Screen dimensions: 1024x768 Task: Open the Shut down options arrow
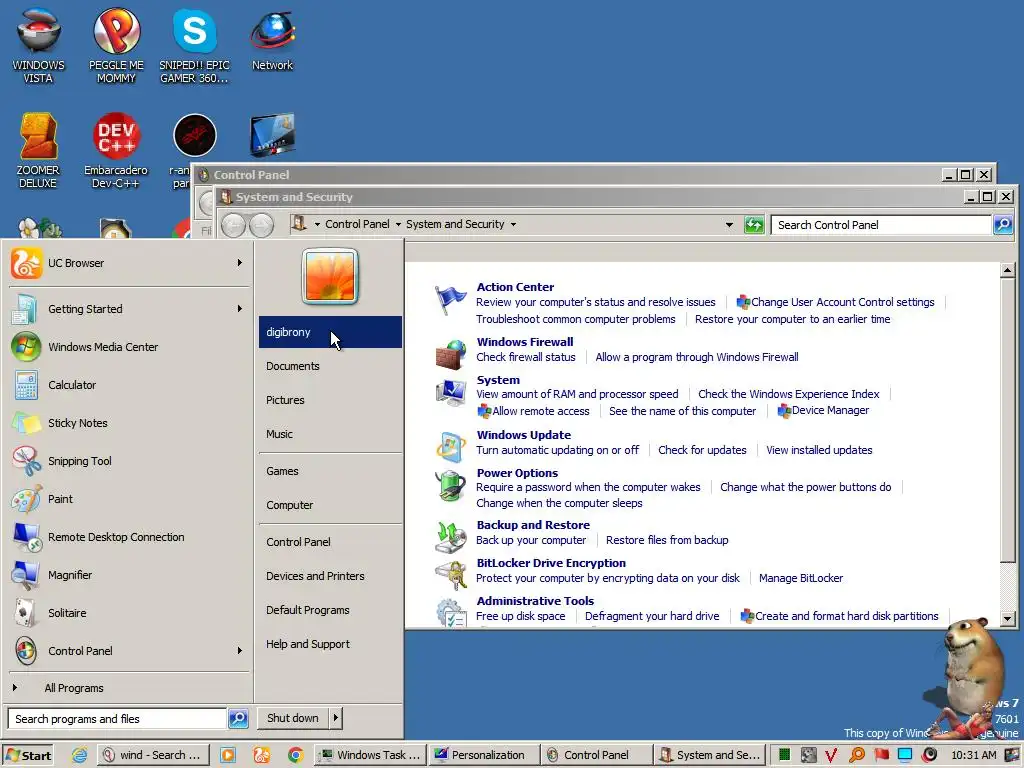336,718
